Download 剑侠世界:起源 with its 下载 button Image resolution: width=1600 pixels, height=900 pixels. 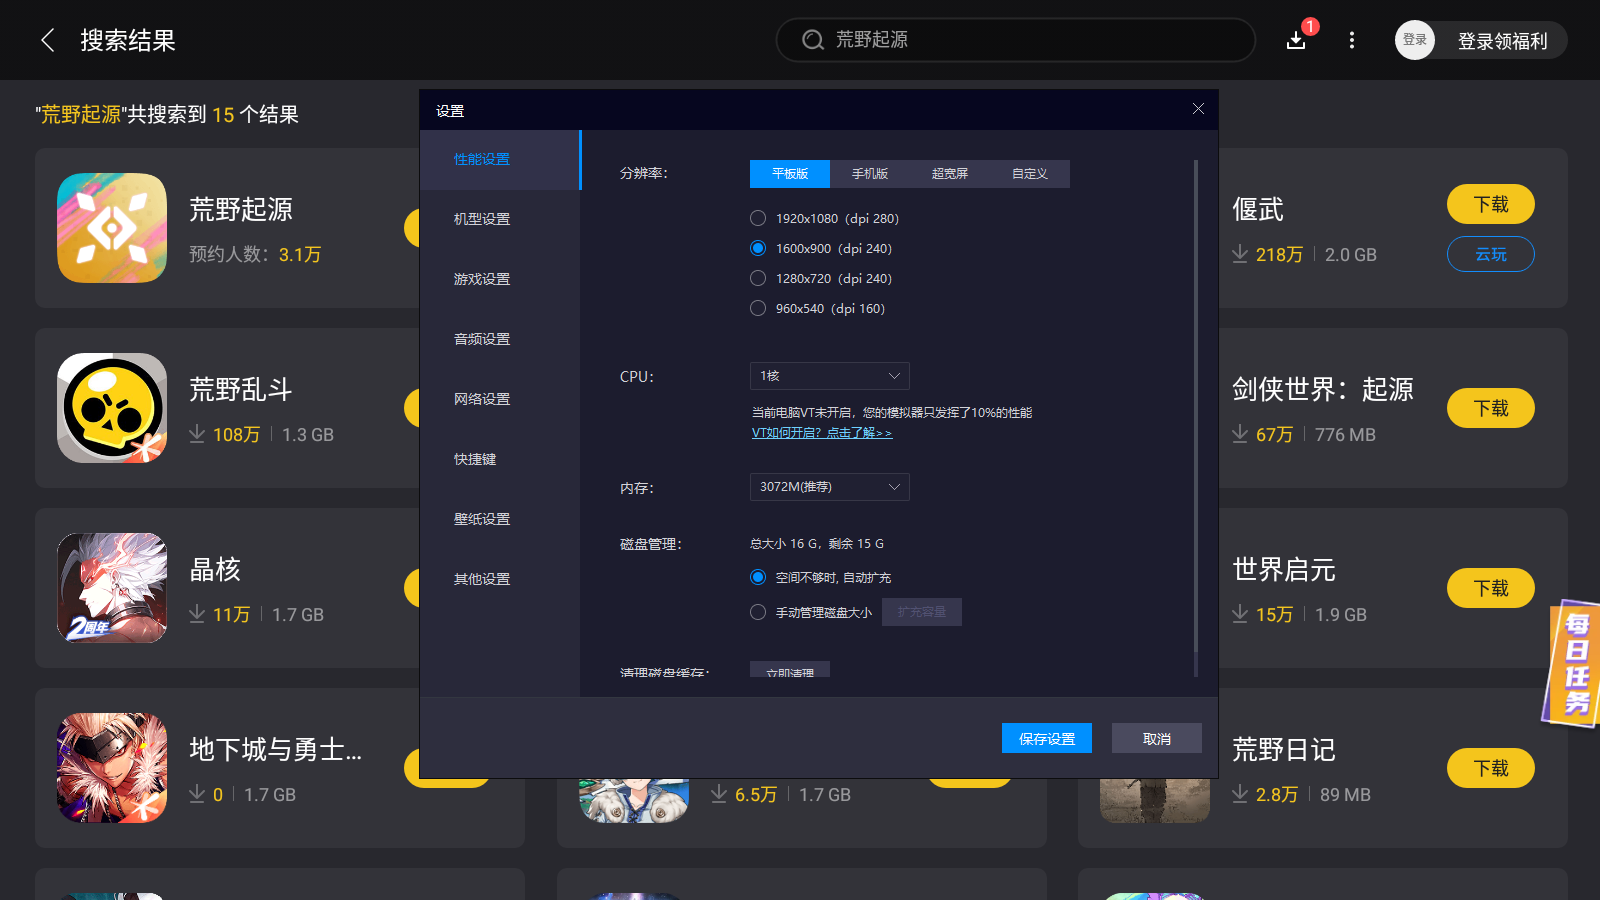[1491, 408]
